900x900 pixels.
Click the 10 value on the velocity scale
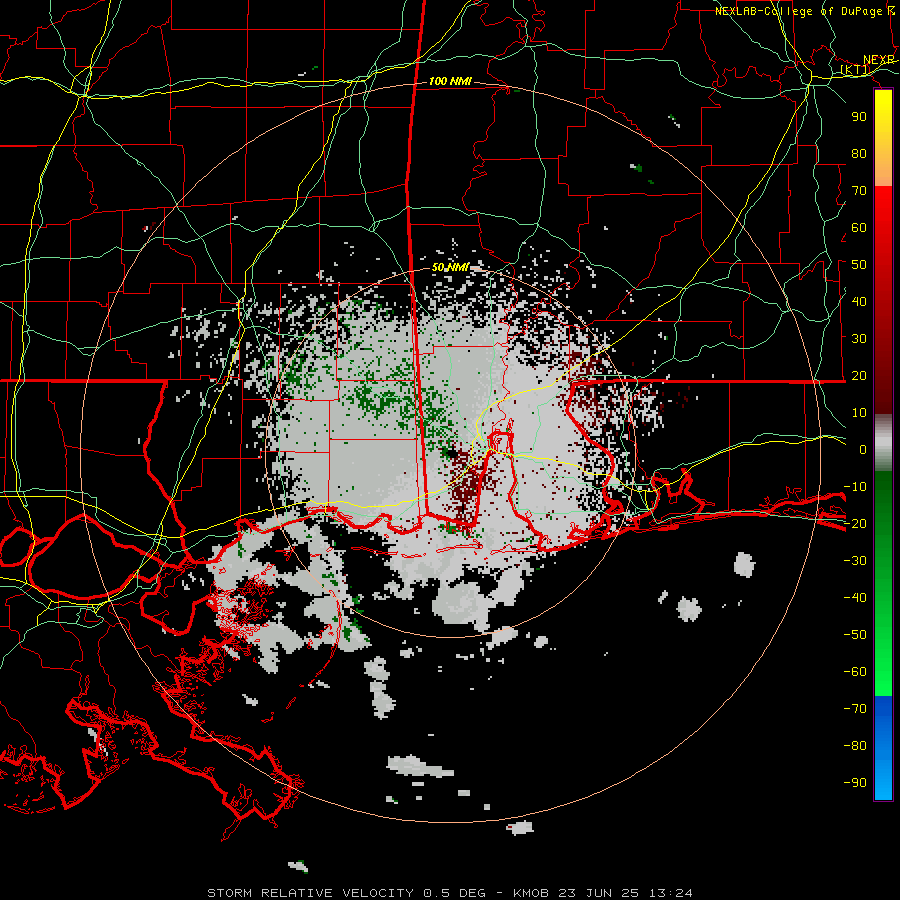pyautogui.click(x=859, y=413)
